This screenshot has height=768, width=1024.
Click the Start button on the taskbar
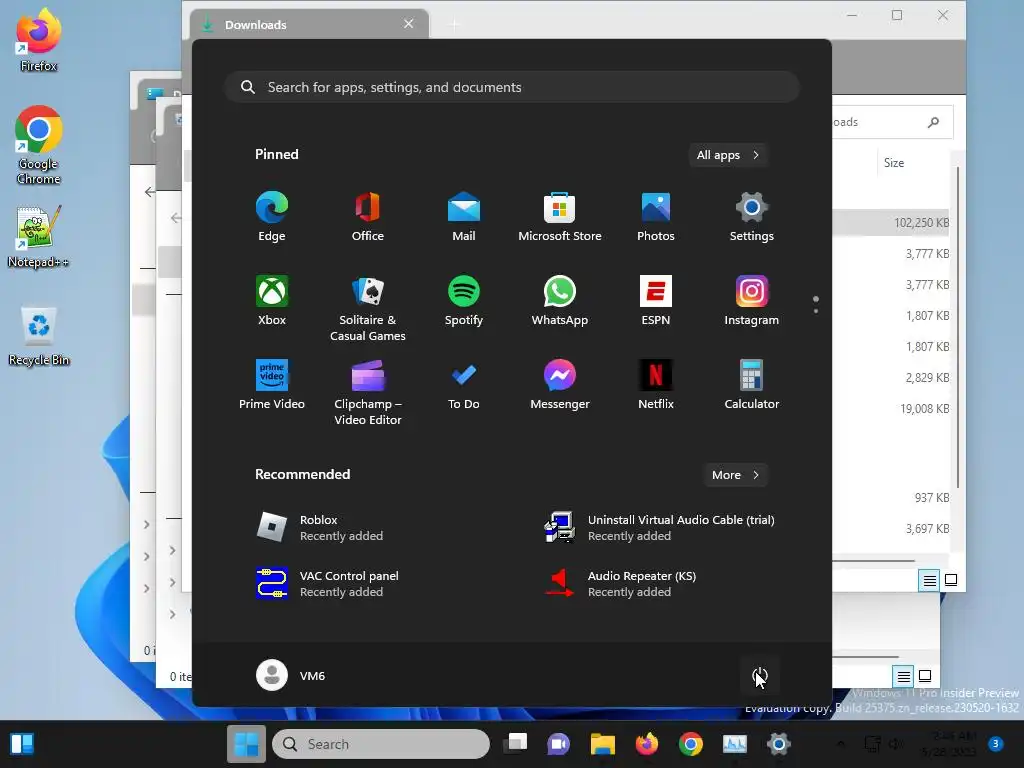click(x=246, y=744)
